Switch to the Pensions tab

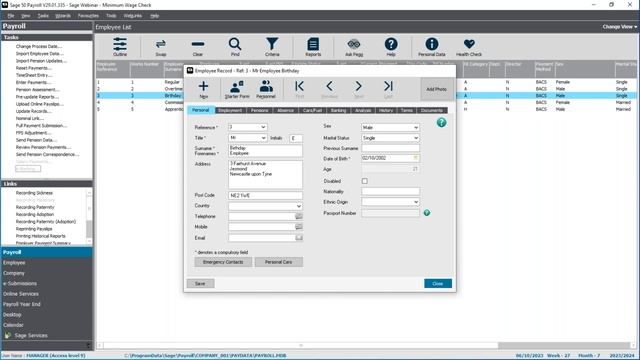point(260,110)
